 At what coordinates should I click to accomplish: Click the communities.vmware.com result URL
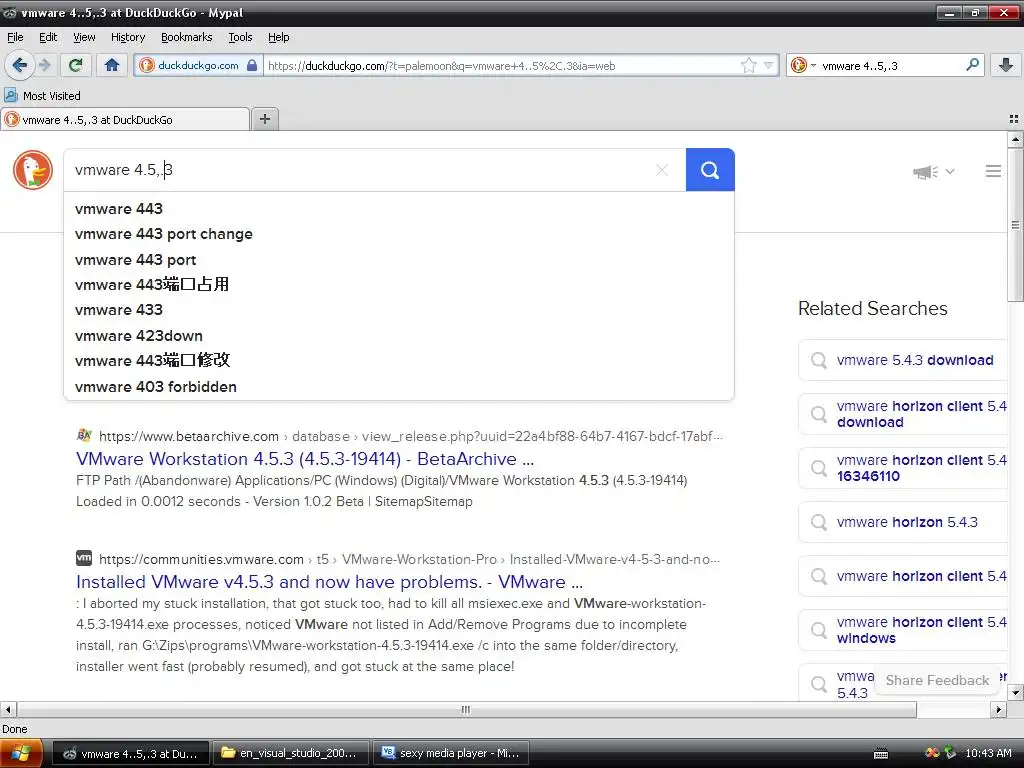(409, 559)
